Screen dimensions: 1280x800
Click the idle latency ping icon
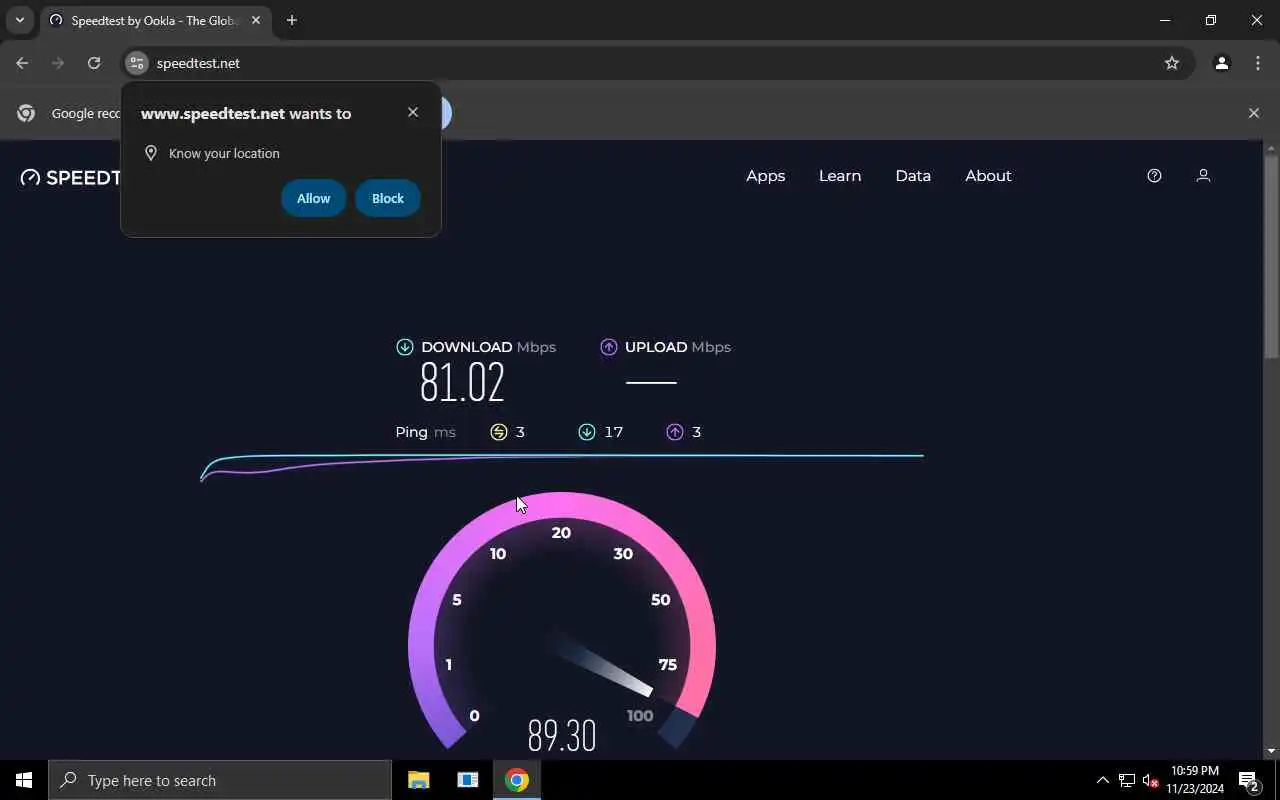tap(499, 432)
